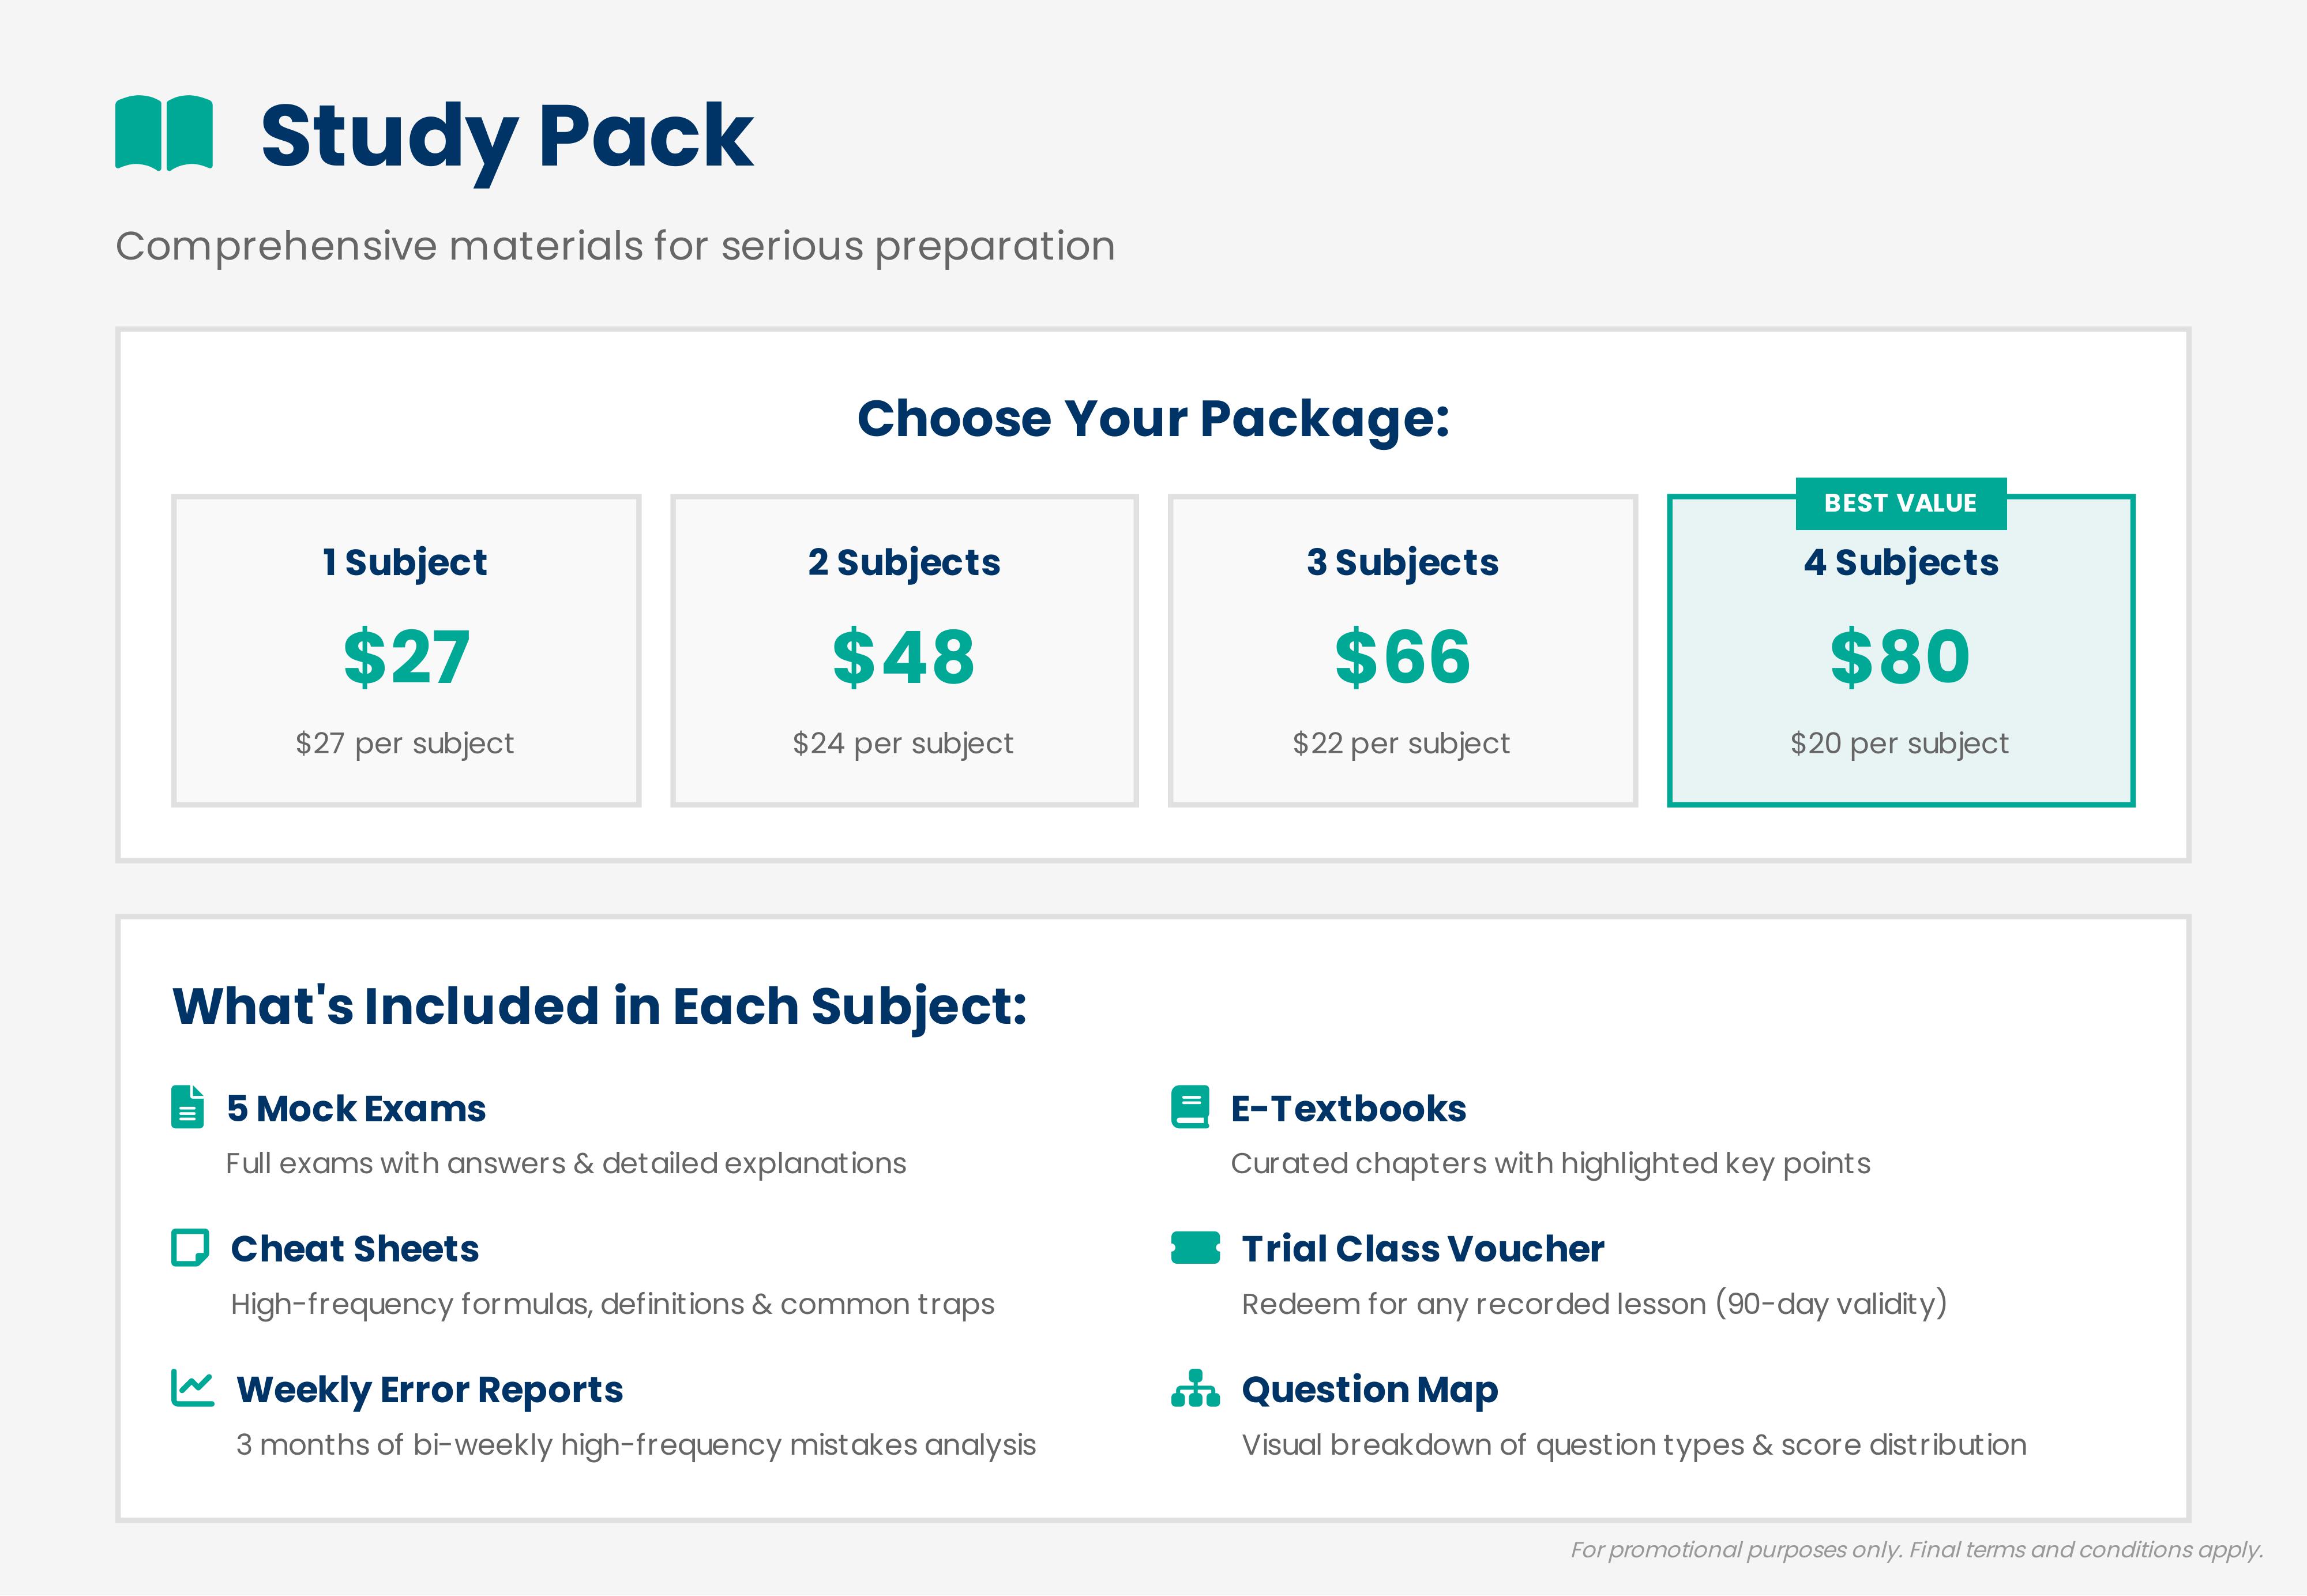2307x1596 pixels.
Task: Click the Cheat Sheets sticky note icon
Action: pyautogui.click(x=189, y=1247)
